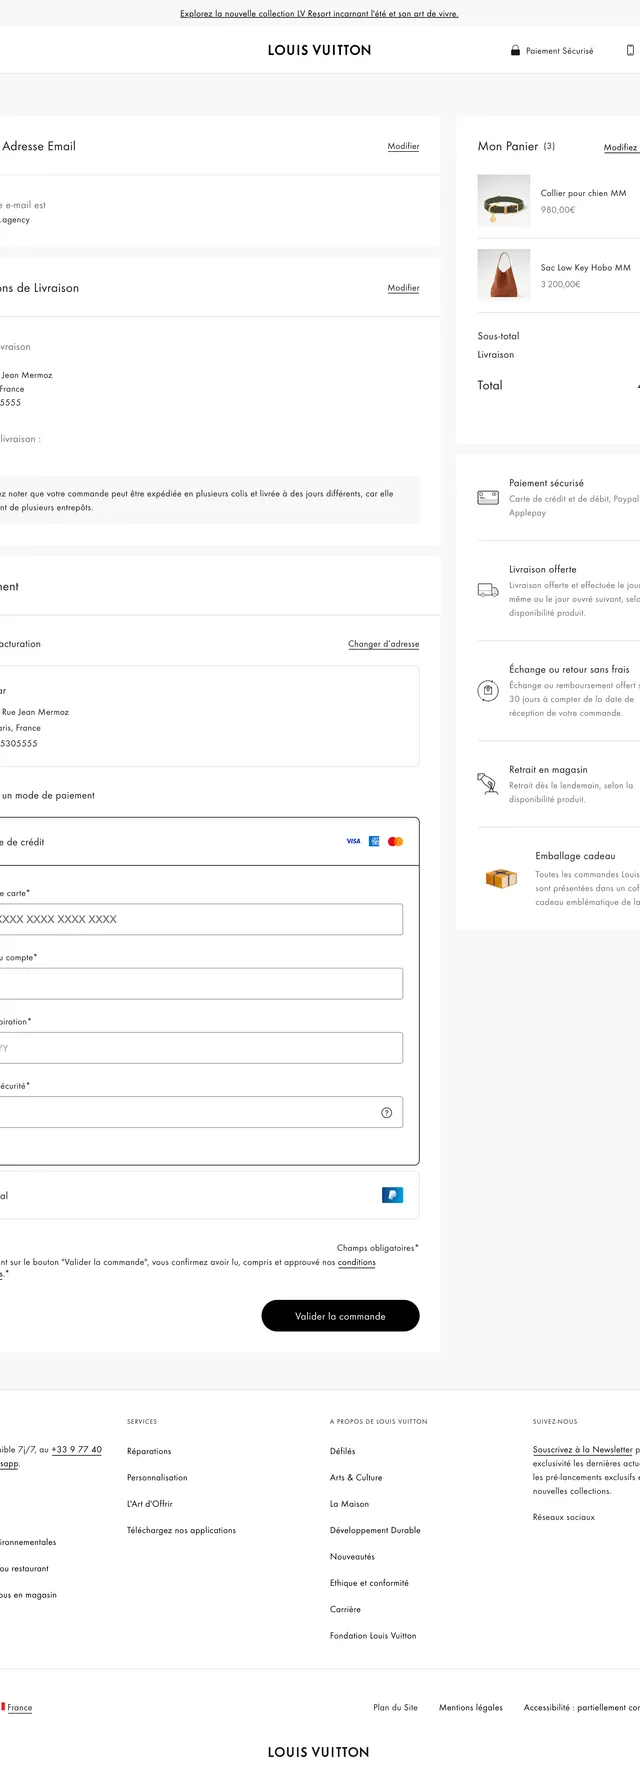Open the LV Resort collection banner link
The image size is (640, 1792).
tap(319, 14)
